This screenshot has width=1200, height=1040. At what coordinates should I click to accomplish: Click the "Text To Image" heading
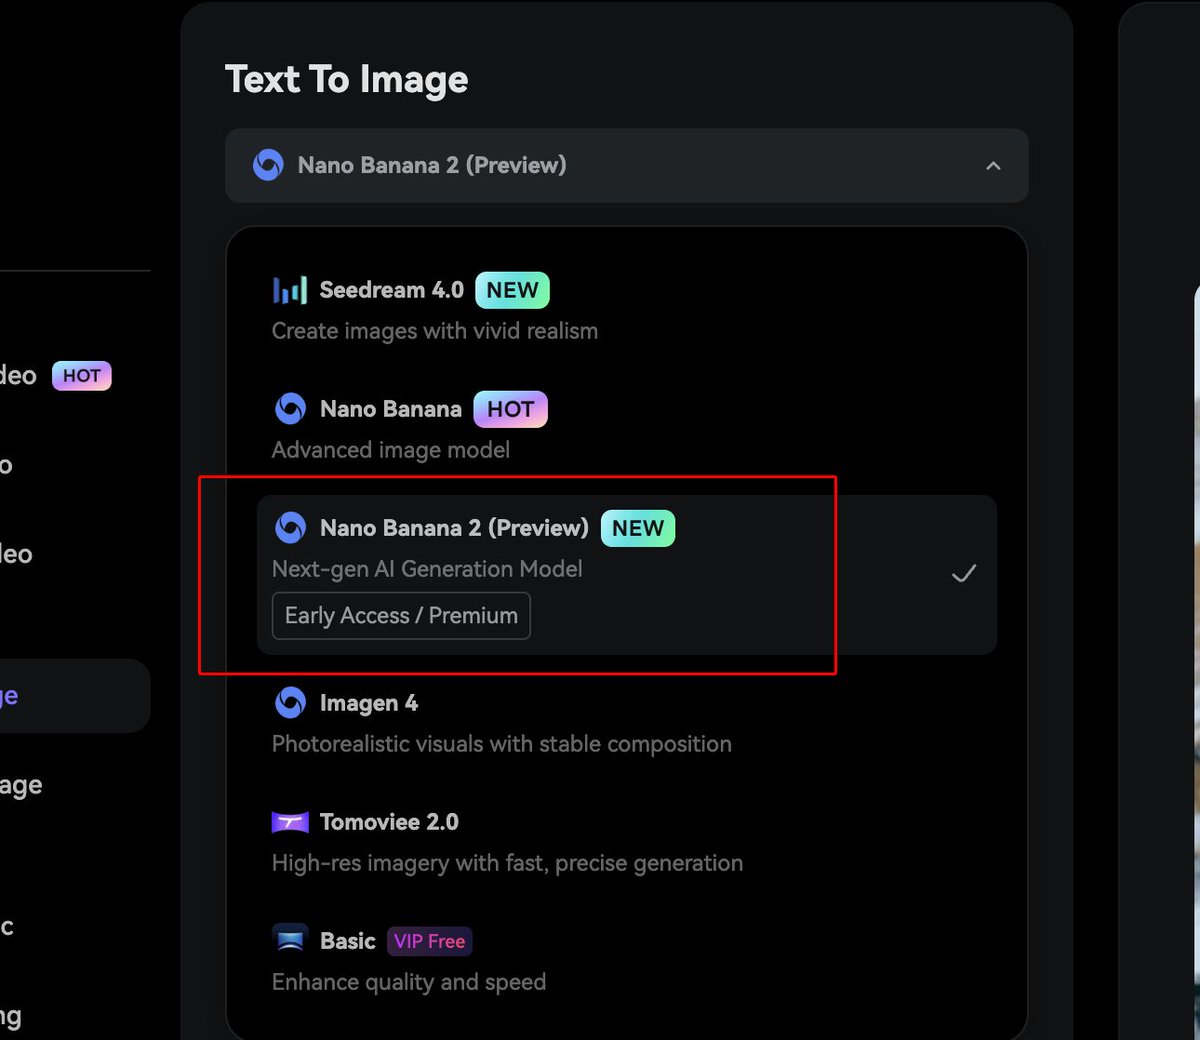[347, 80]
